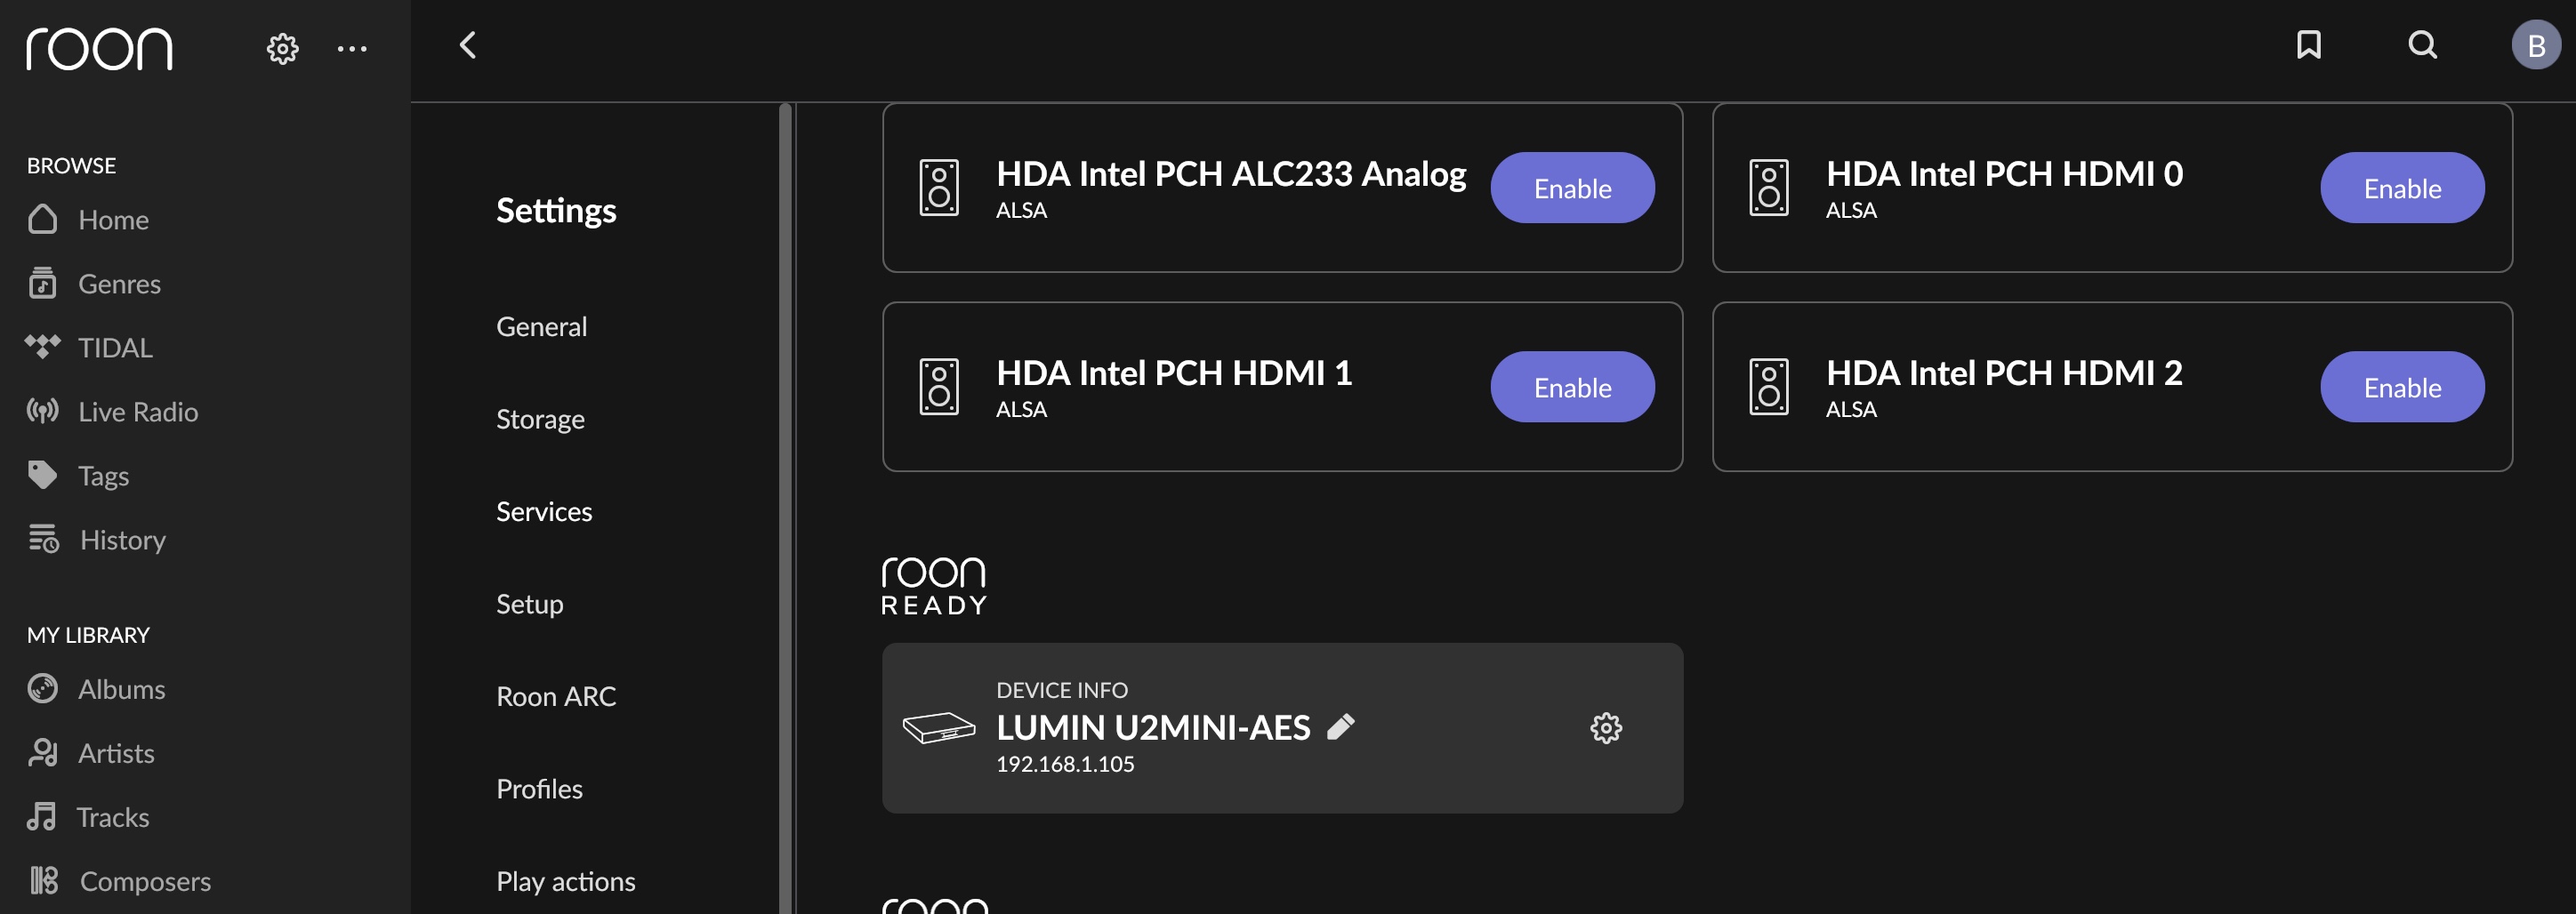Image resolution: width=2576 pixels, height=914 pixels.
Task: Go back using the left chevron arrow
Action: 467,45
